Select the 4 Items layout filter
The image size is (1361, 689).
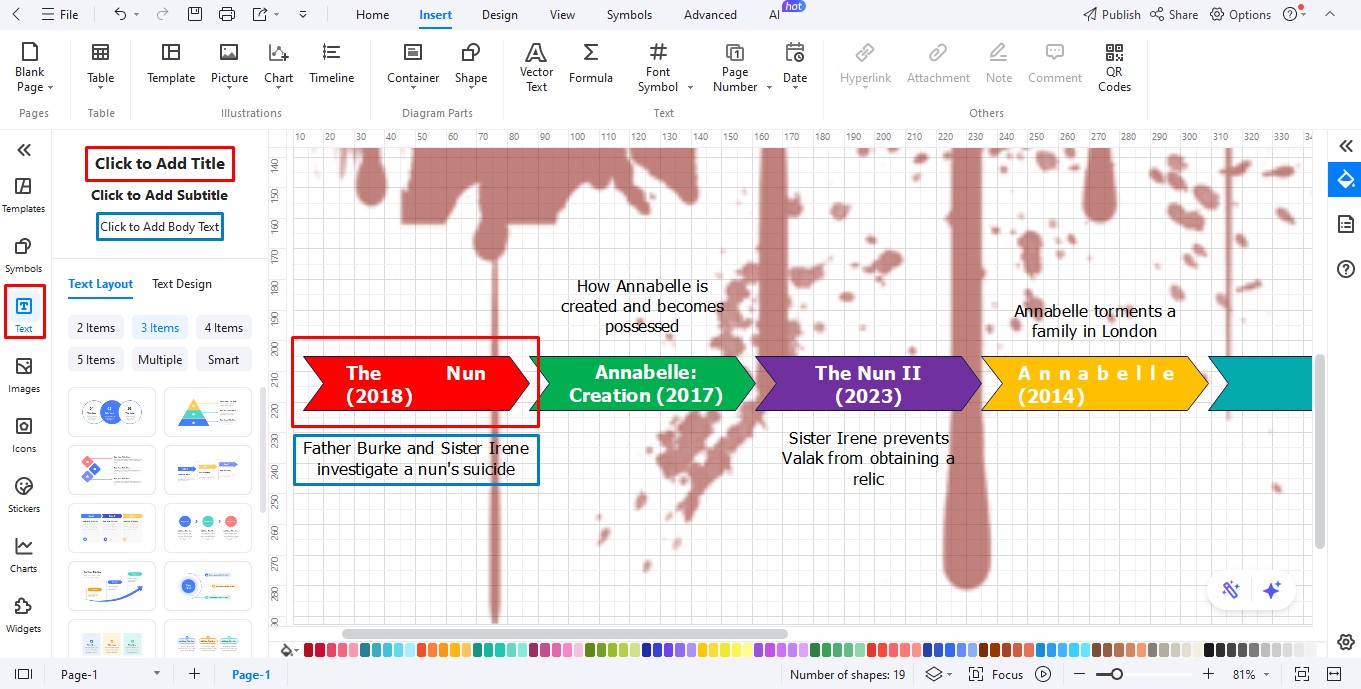224,327
